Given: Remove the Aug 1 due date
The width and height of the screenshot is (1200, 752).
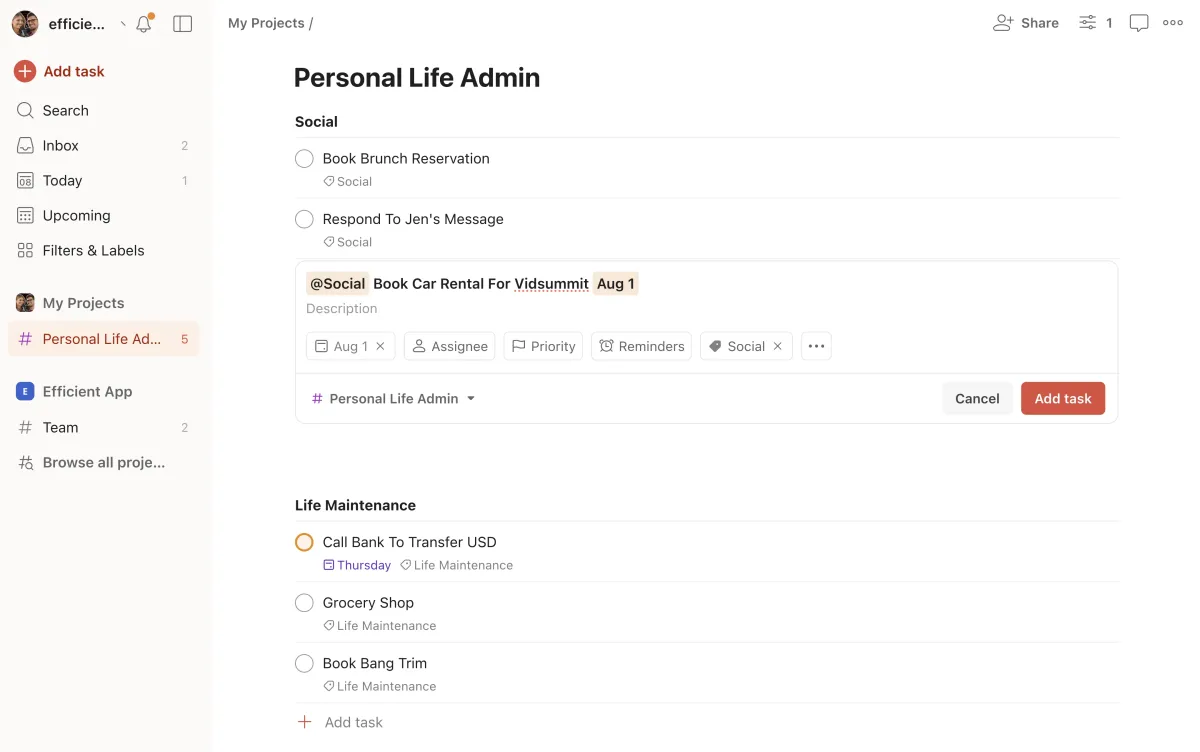Looking at the screenshot, I should (x=380, y=346).
